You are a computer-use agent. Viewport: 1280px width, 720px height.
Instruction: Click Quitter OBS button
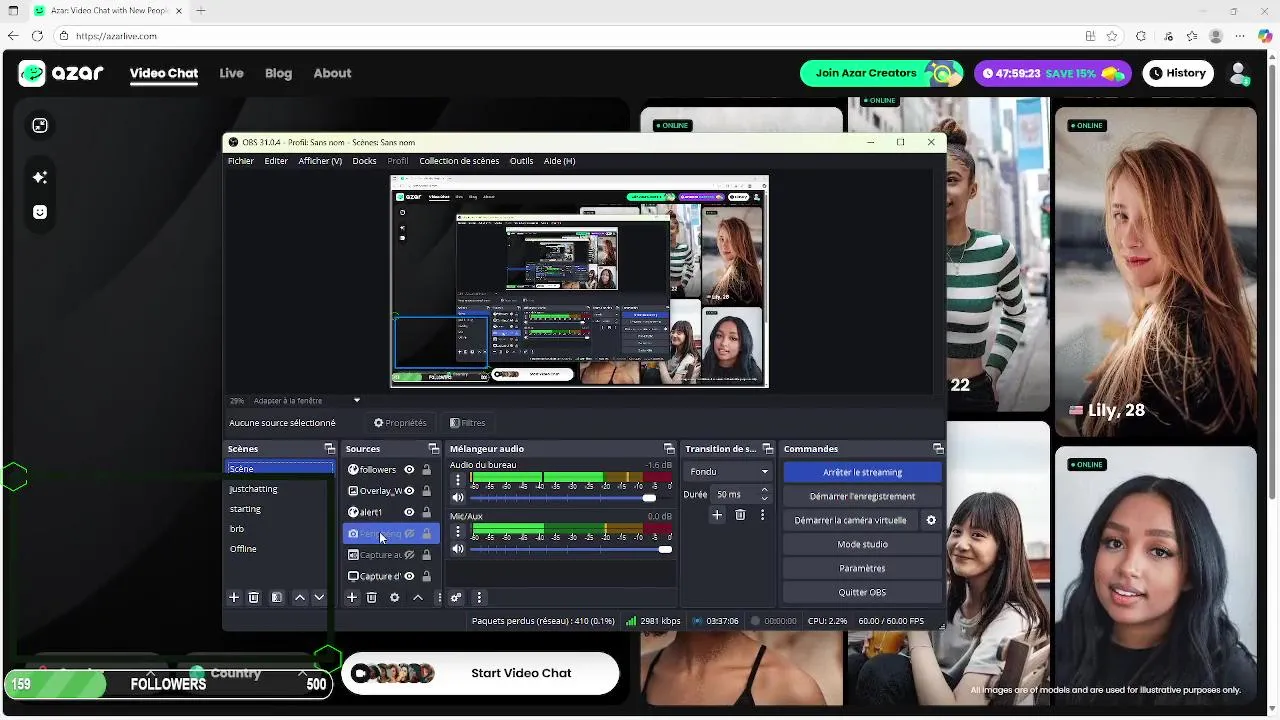tap(863, 592)
